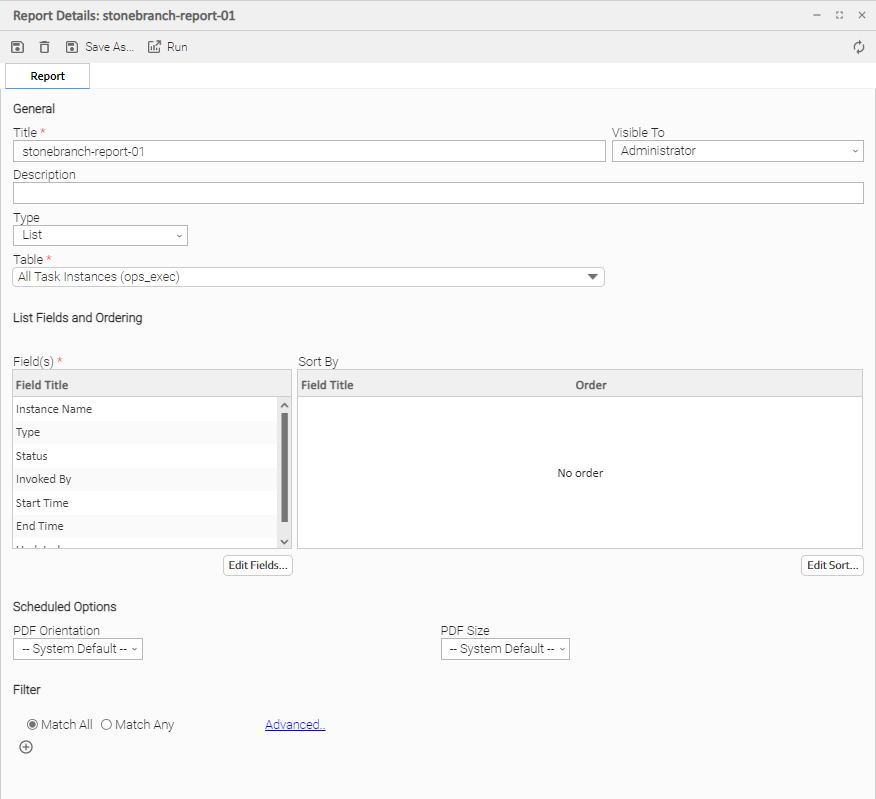Maximize the Report Details window
Image resolution: width=876 pixels, height=799 pixels.
pos(839,16)
